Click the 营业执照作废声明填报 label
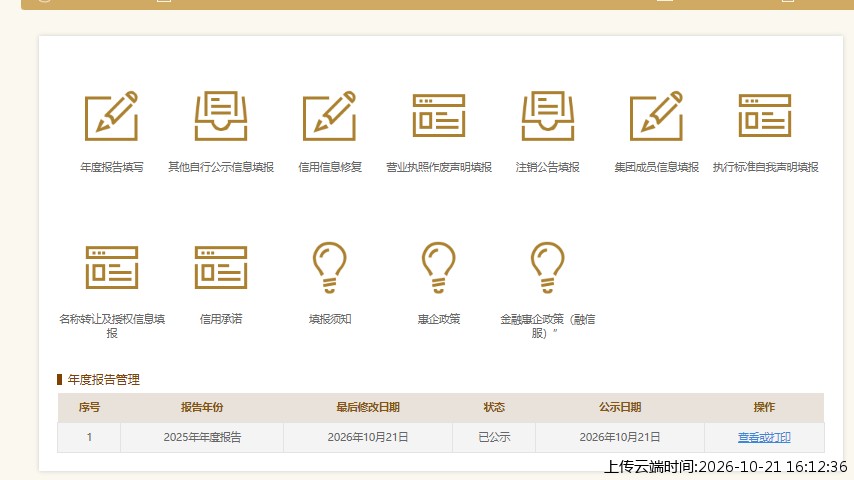The image size is (854, 480). [439, 167]
